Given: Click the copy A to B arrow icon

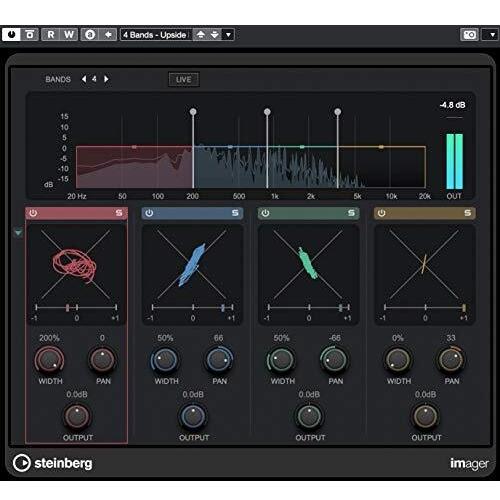Looking at the screenshot, I should point(108,34).
